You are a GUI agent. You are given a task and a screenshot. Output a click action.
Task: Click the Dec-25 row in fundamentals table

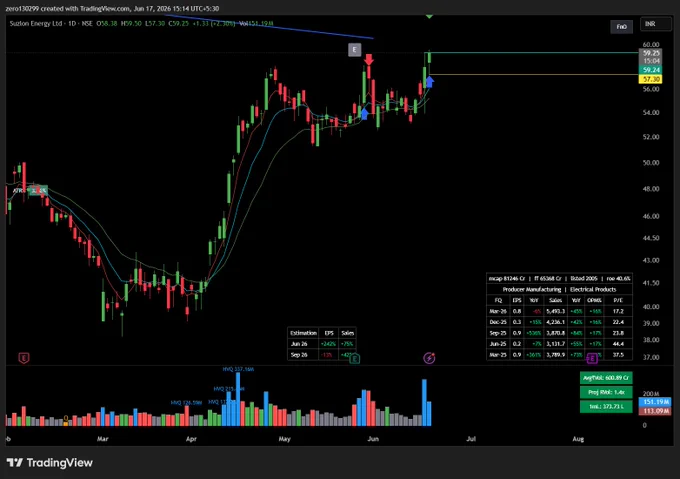(x=559, y=322)
